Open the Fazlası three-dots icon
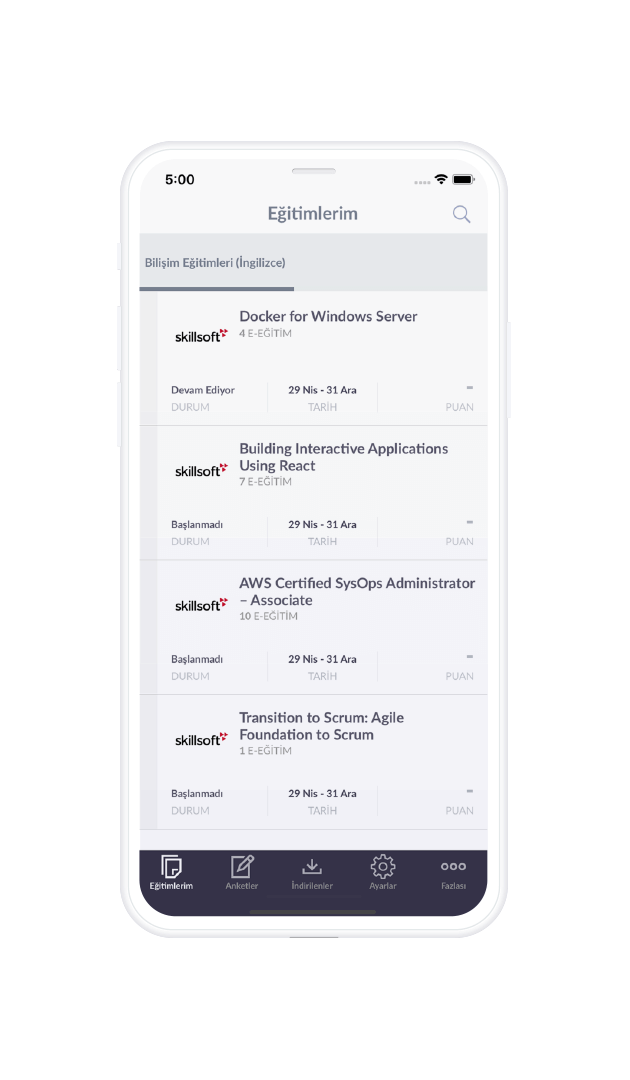 [x=453, y=866]
